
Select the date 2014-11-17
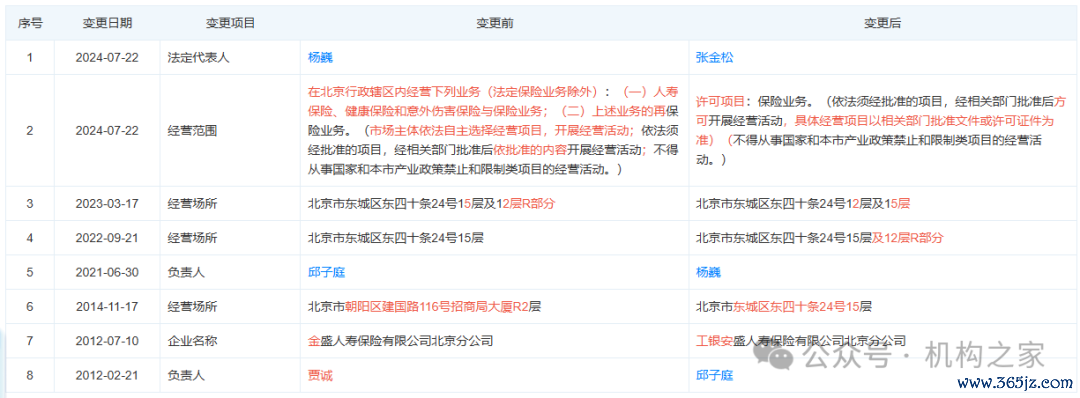[107, 306]
